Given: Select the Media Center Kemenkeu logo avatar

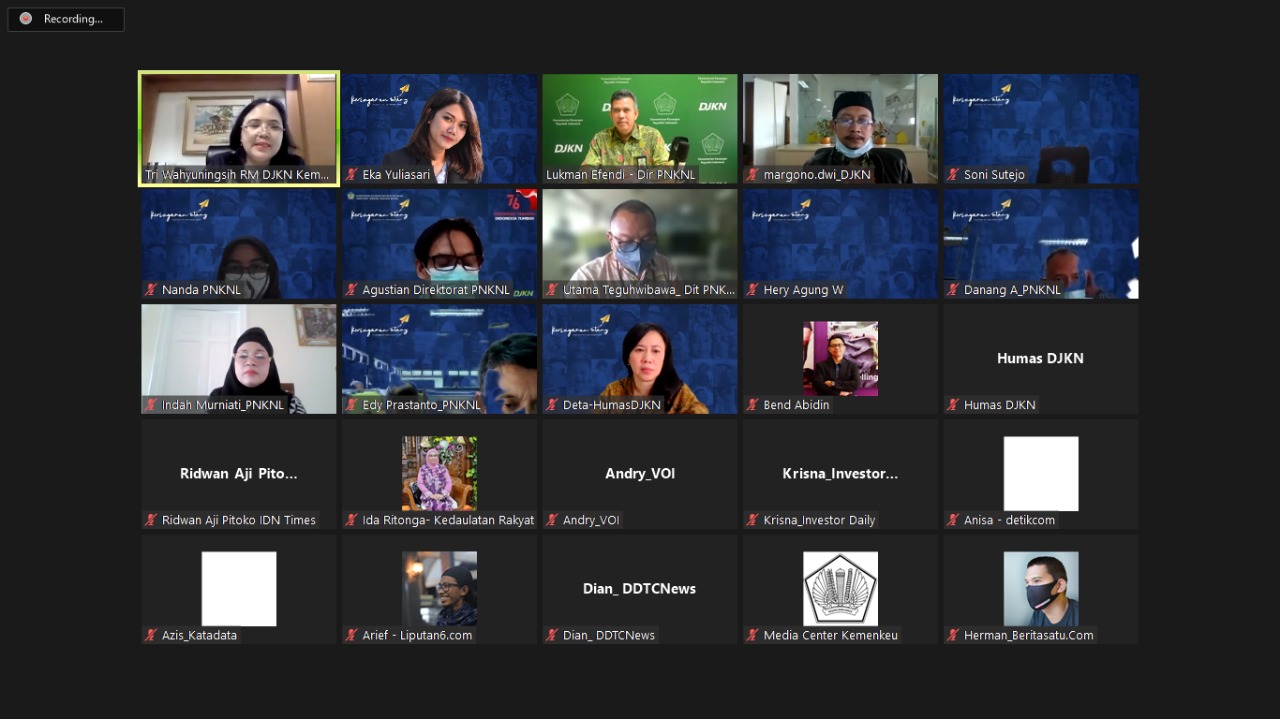Looking at the screenshot, I should pos(840,588).
